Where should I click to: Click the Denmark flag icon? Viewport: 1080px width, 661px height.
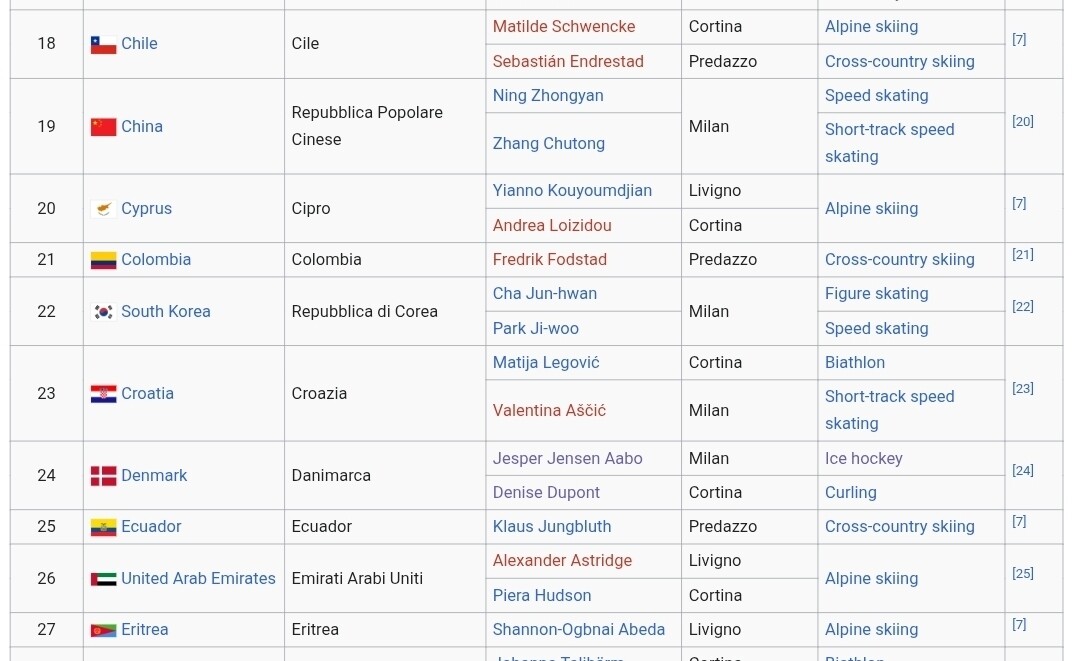103,476
